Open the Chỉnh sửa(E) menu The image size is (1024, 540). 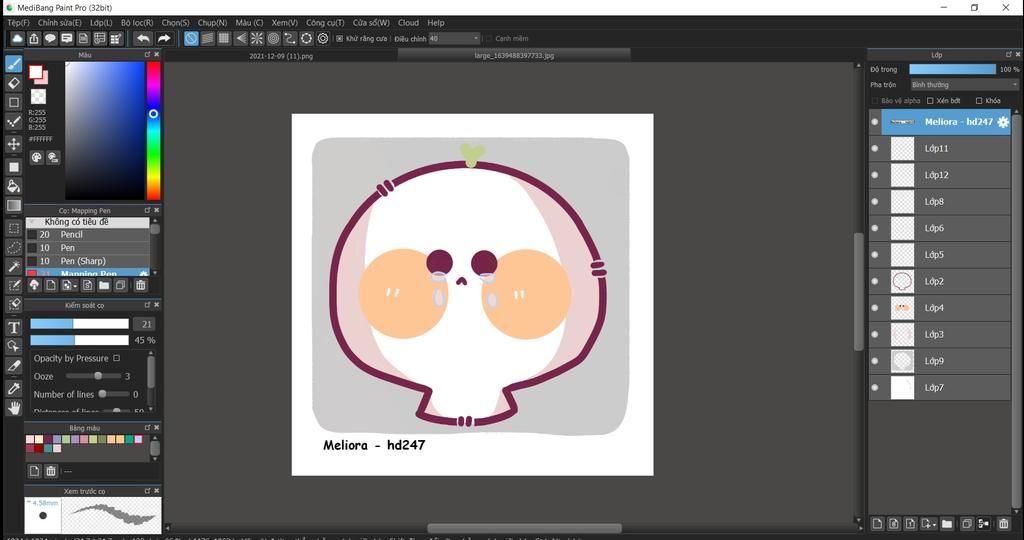click(59, 22)
